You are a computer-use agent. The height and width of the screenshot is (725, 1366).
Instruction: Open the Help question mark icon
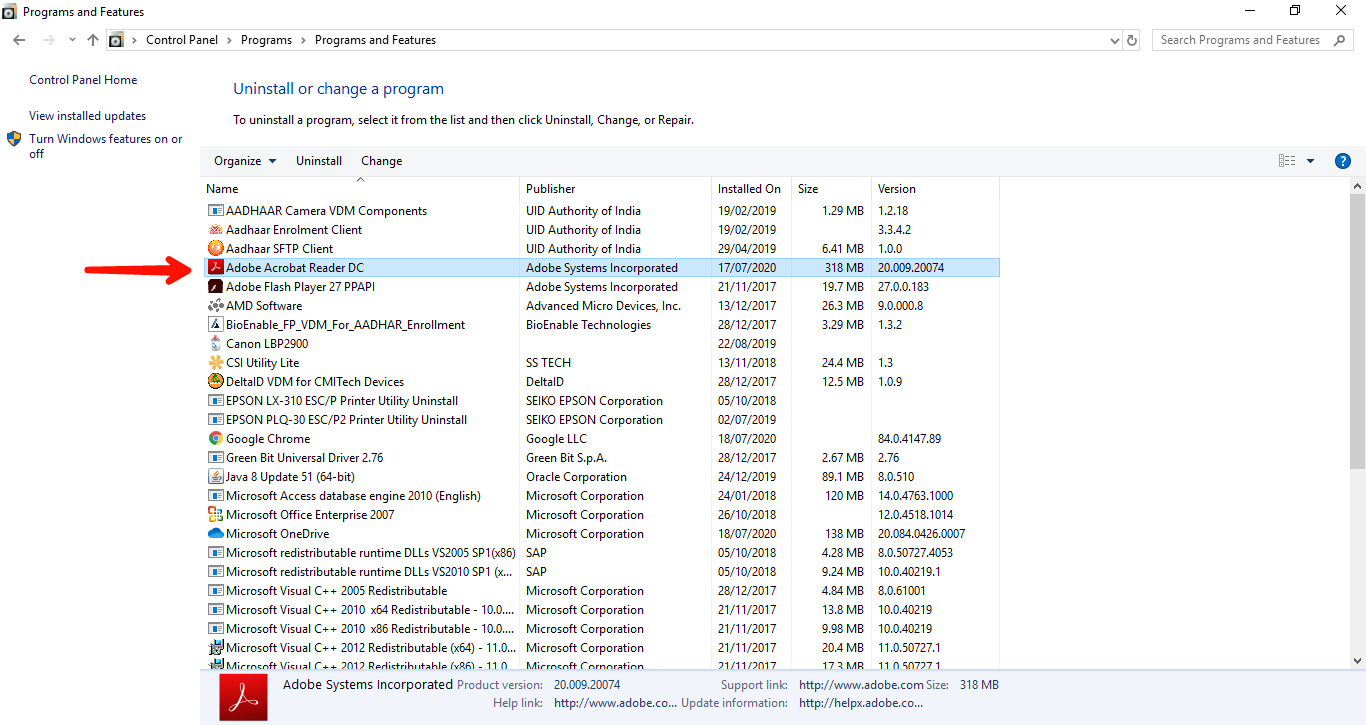[1343, 161]
